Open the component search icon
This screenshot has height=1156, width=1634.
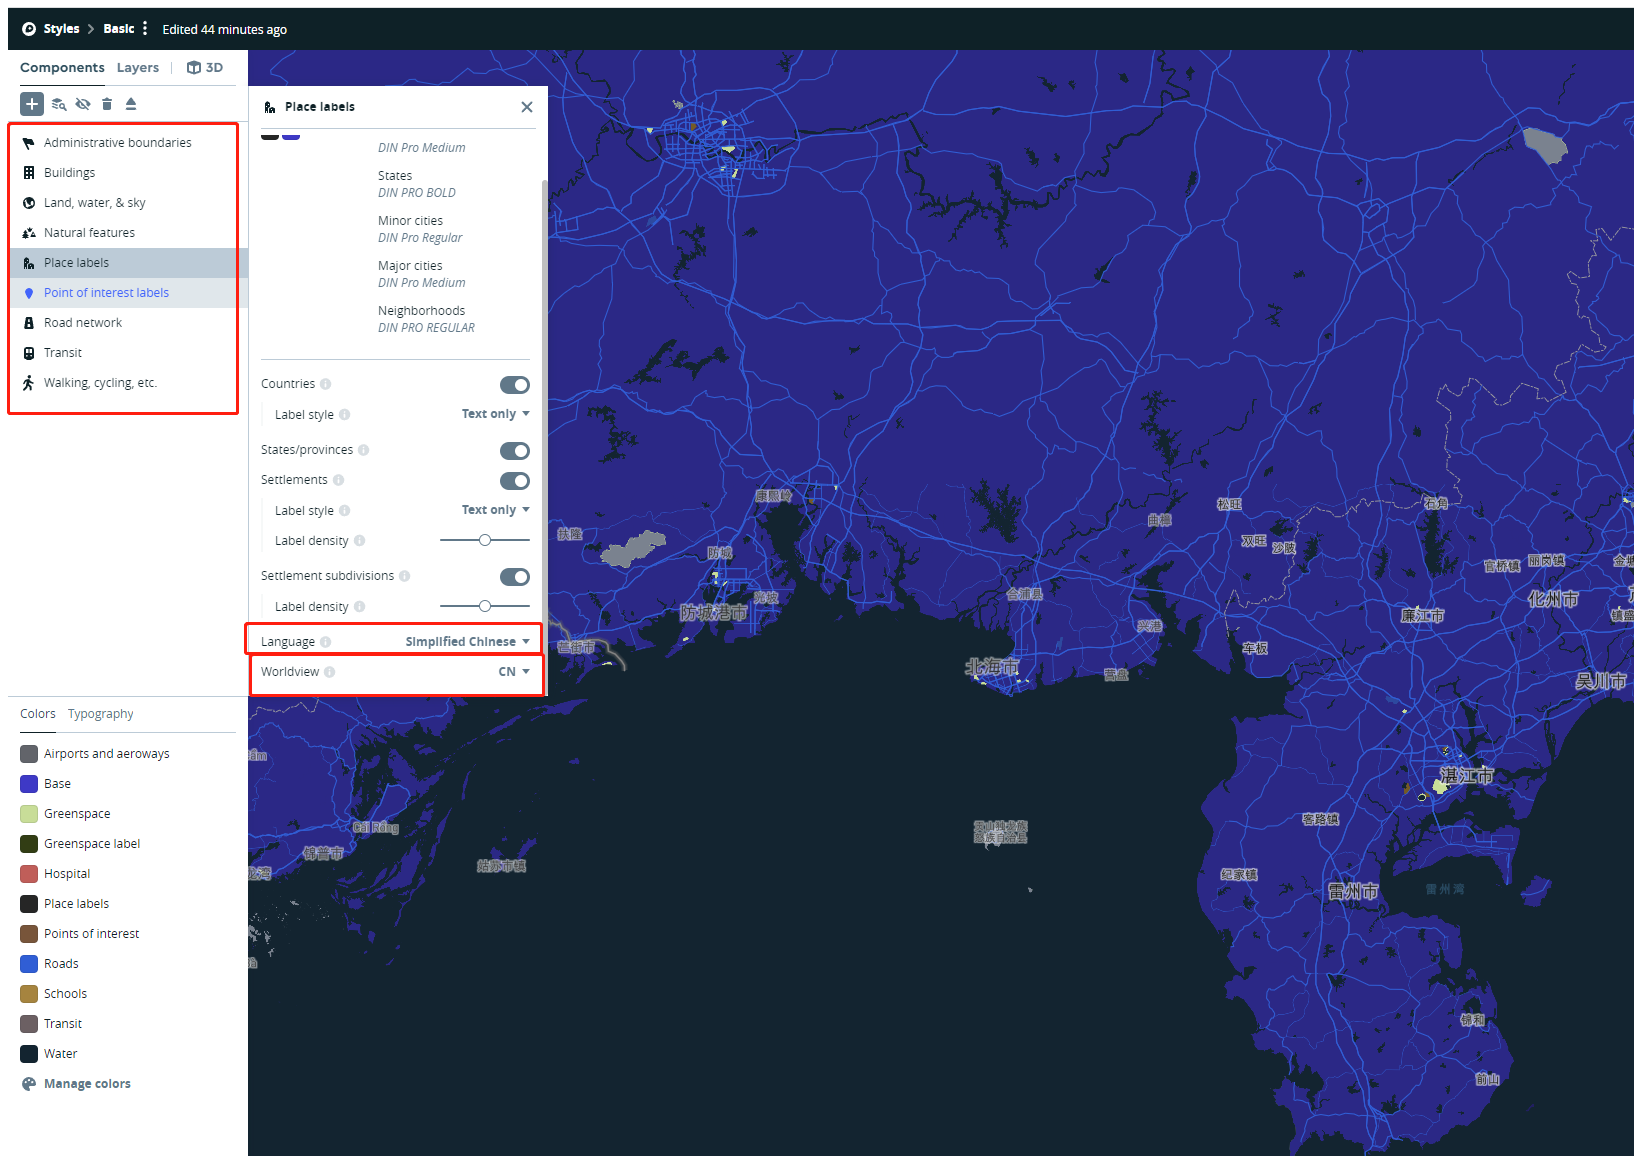click(x=58, y=104)
